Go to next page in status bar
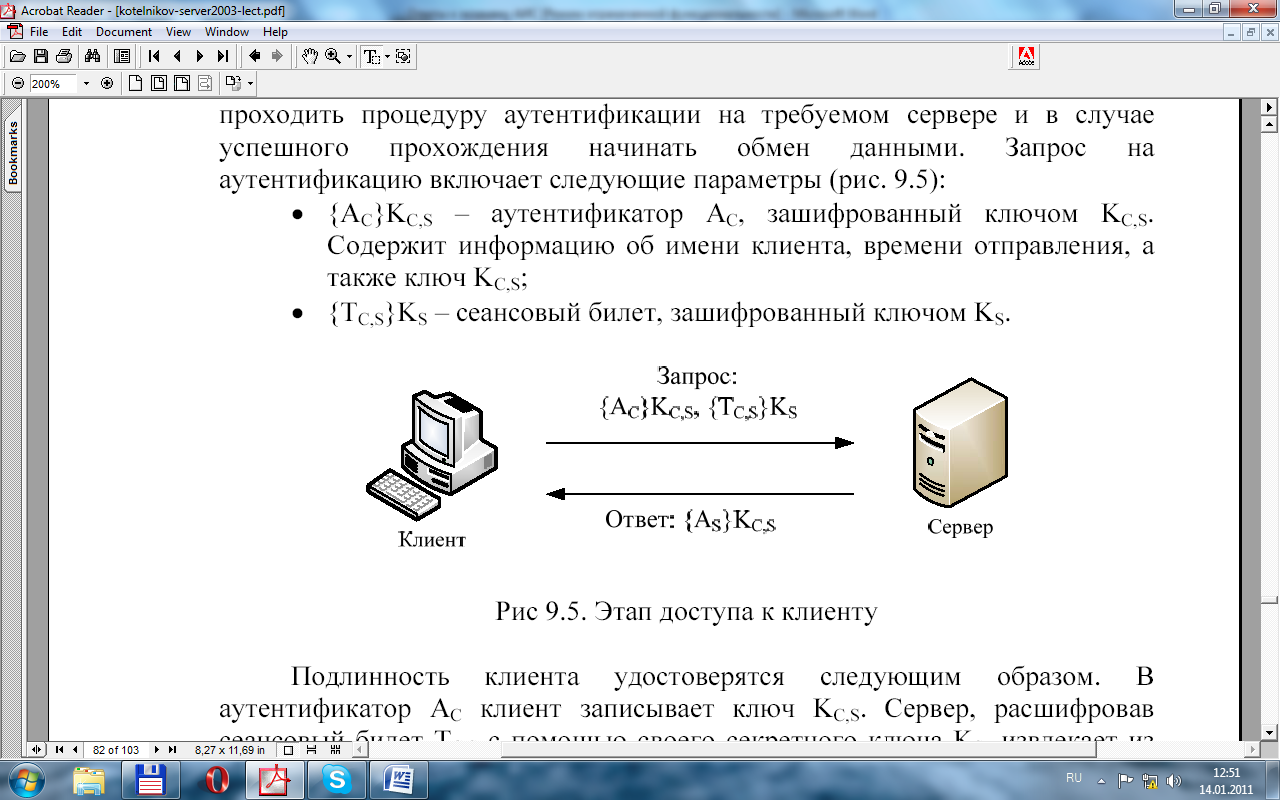The width and height of the screenshot is (1280, 800). pos(157,749)
